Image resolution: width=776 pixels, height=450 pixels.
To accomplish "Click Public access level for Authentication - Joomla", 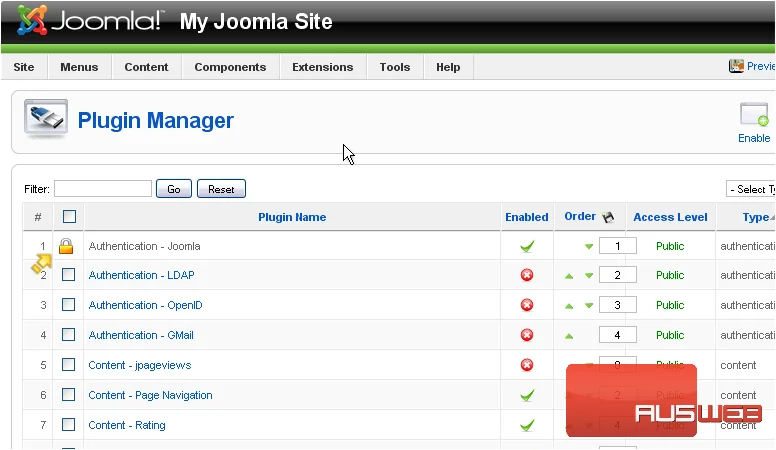I will 670,246.
